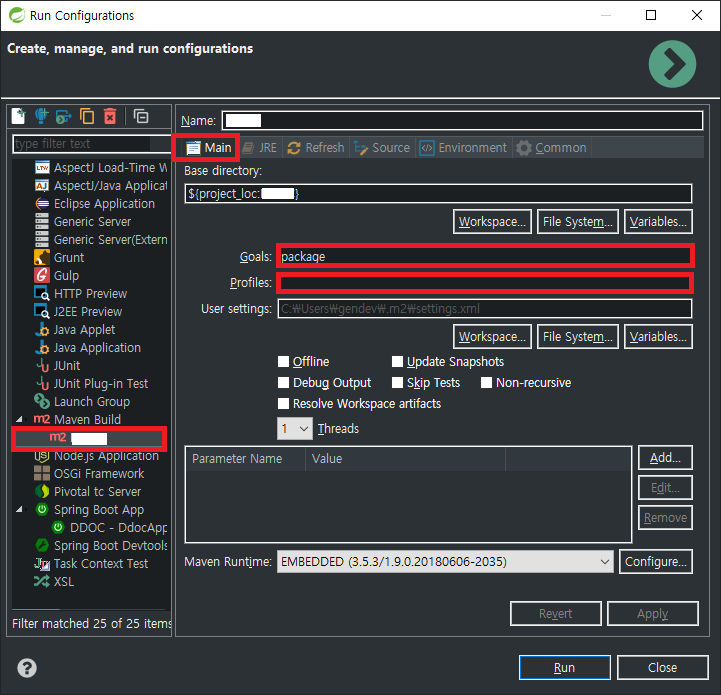Enable the Offline checkbox
Viewport: 721px width, 695px height.
(285, 362)
